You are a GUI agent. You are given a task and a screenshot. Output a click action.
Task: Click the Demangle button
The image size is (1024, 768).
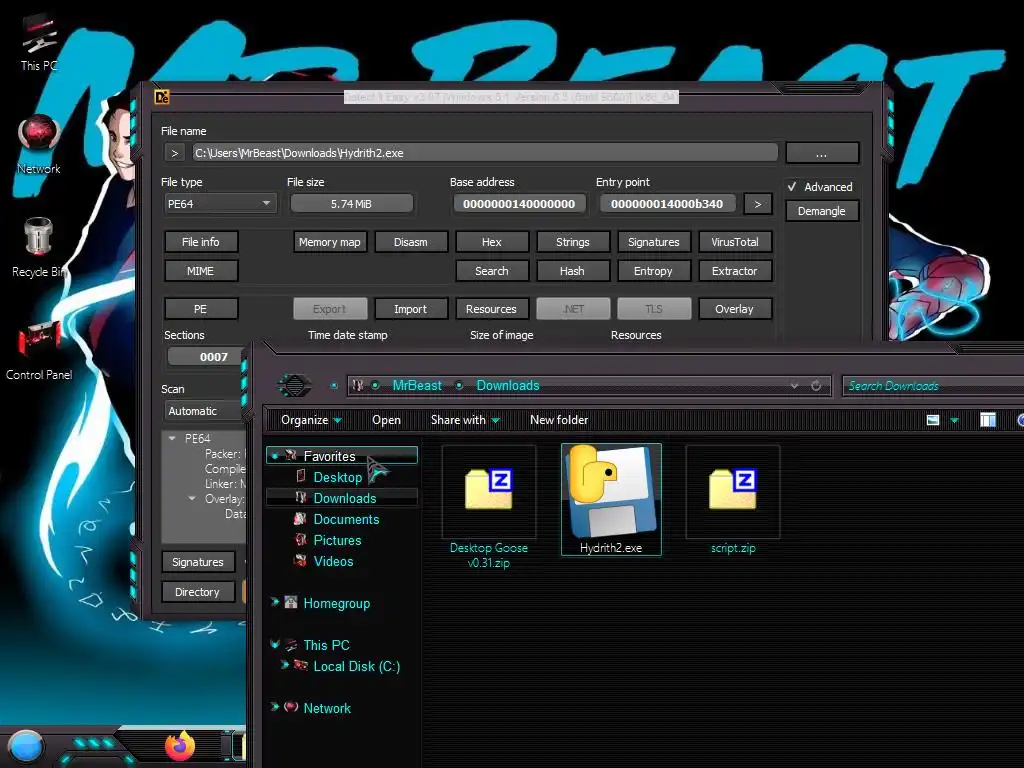tap(822, 211)
